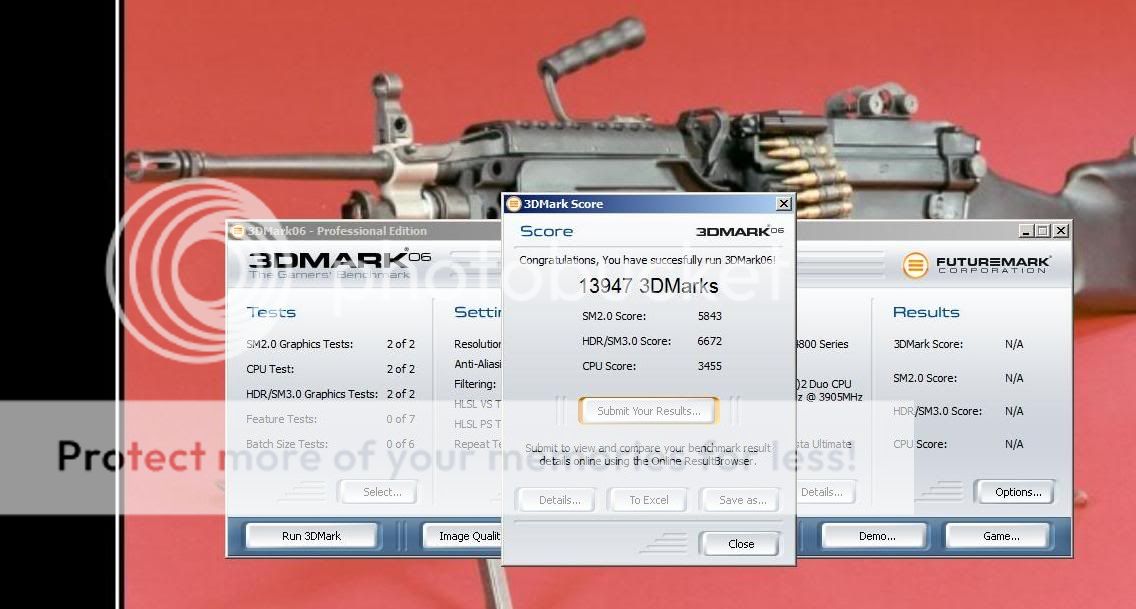Open the Image Quality tool
Image resolution: width=1136 pixels, height=609 pixels.
(463, 535)
